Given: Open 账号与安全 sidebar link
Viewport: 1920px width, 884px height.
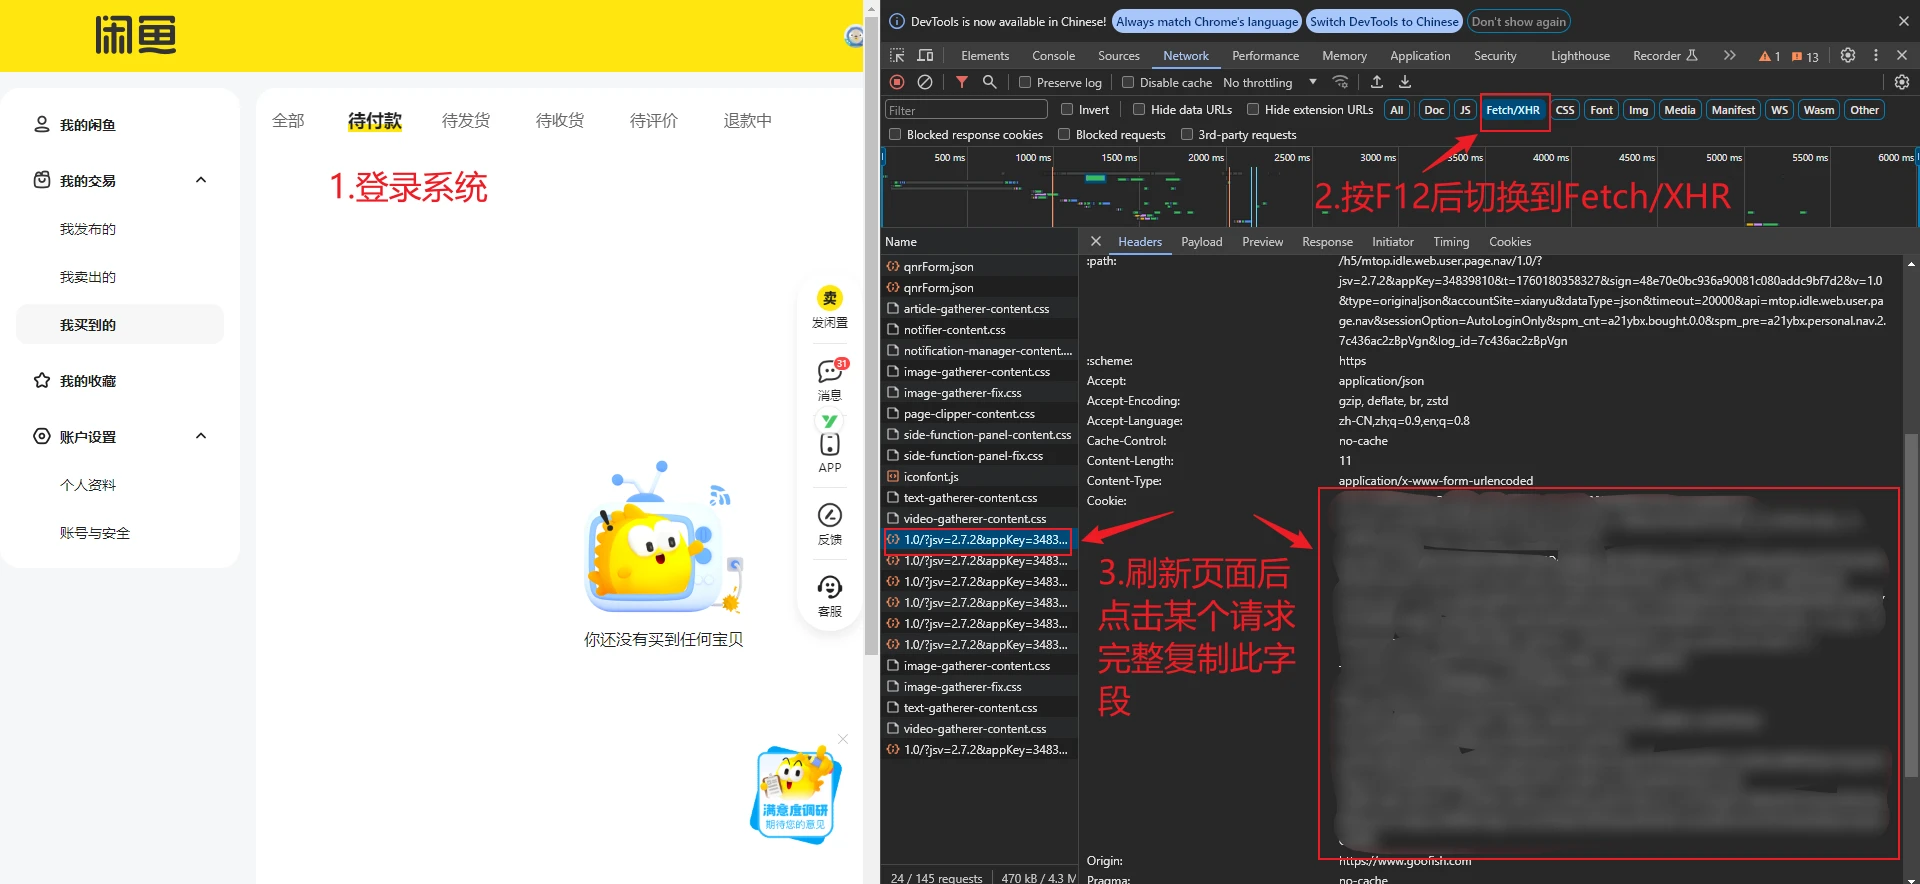Looking at the screenshot, I should pos(95,533).
